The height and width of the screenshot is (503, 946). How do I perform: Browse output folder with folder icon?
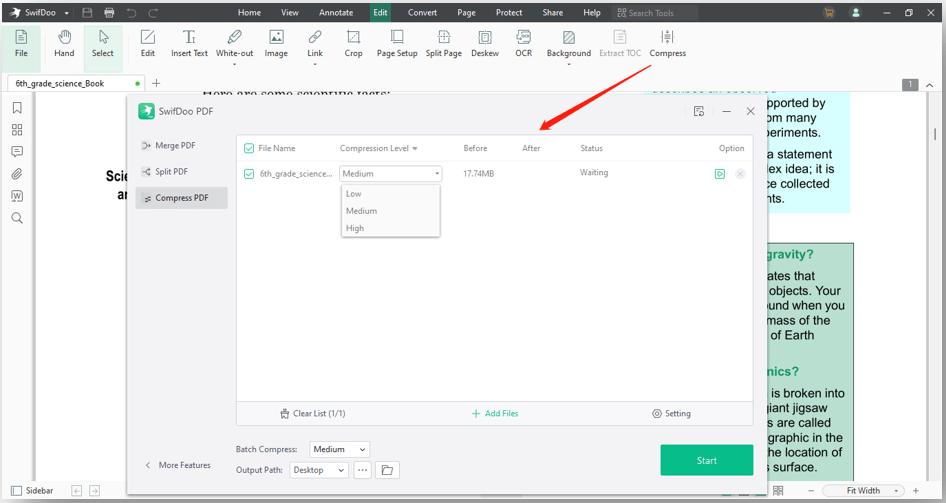click(x=387, y=470)
